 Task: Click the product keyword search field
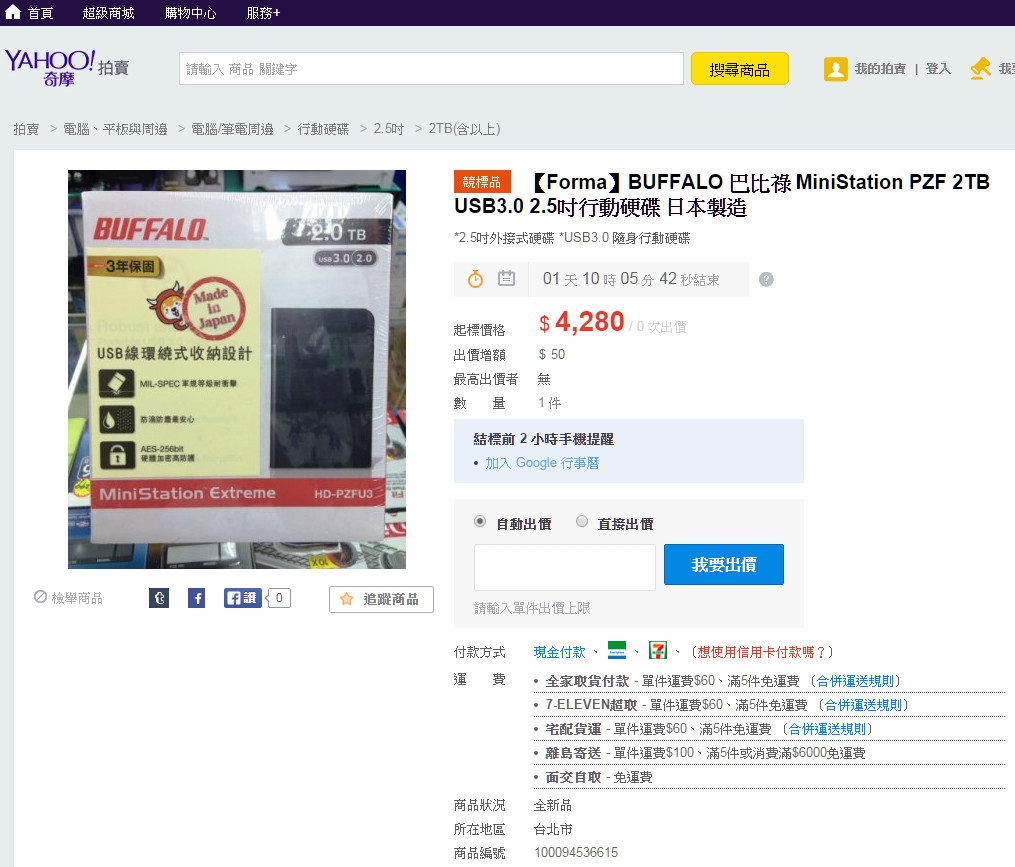431,69
